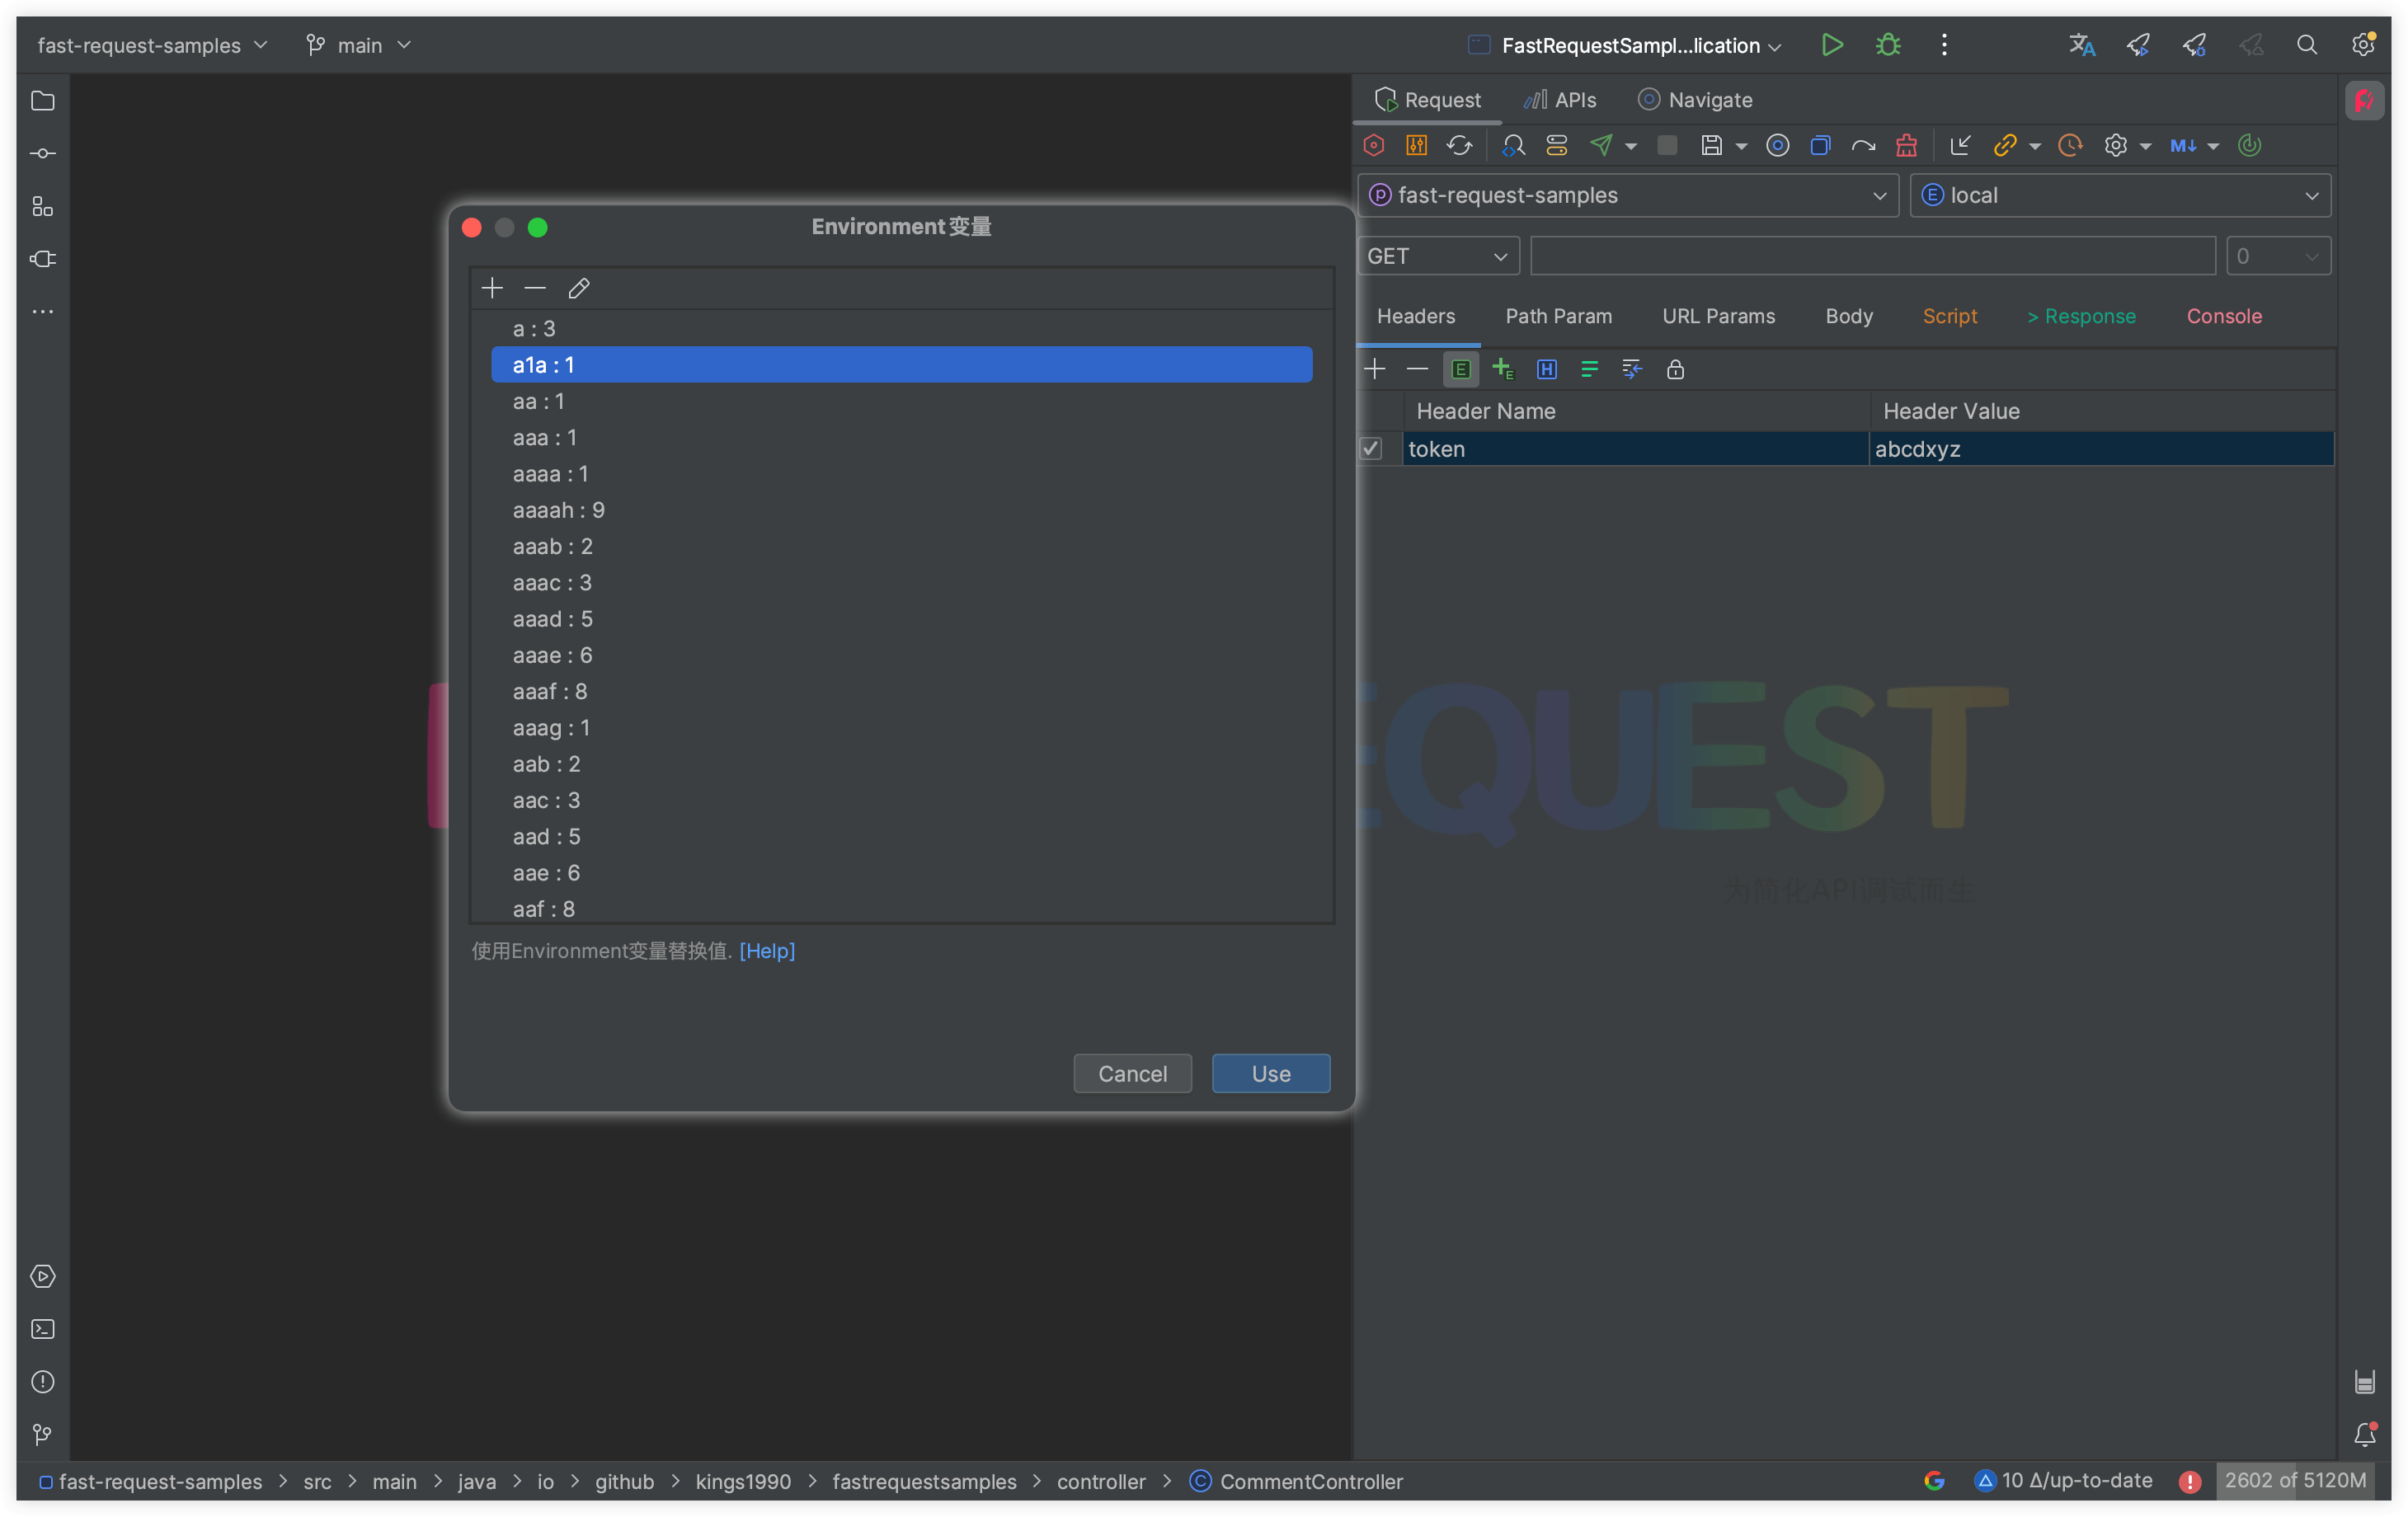Viewport: 2408px width, 1517px height.
Task: Click the Use button
Action: (1270, 1074)
